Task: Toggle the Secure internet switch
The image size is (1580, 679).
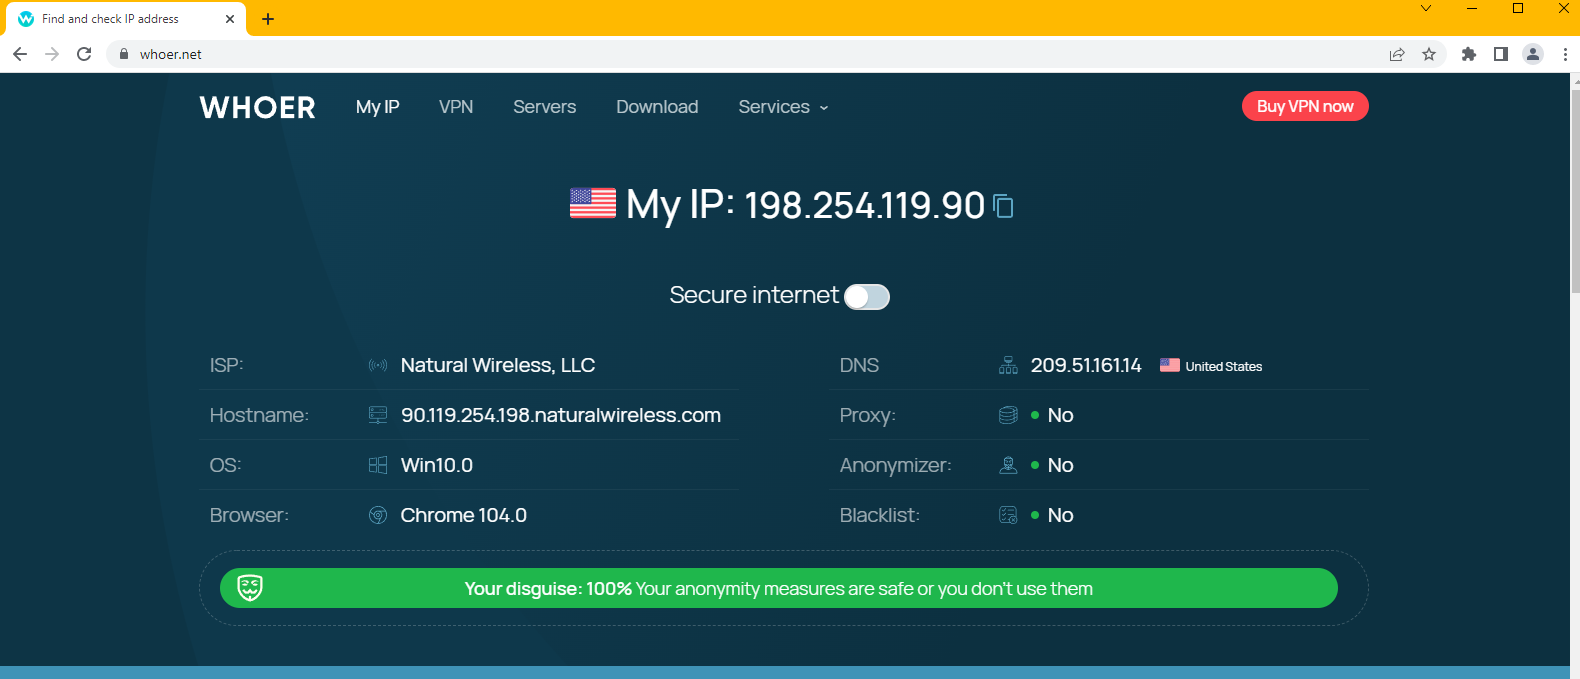Action: [x=867, y=297]
